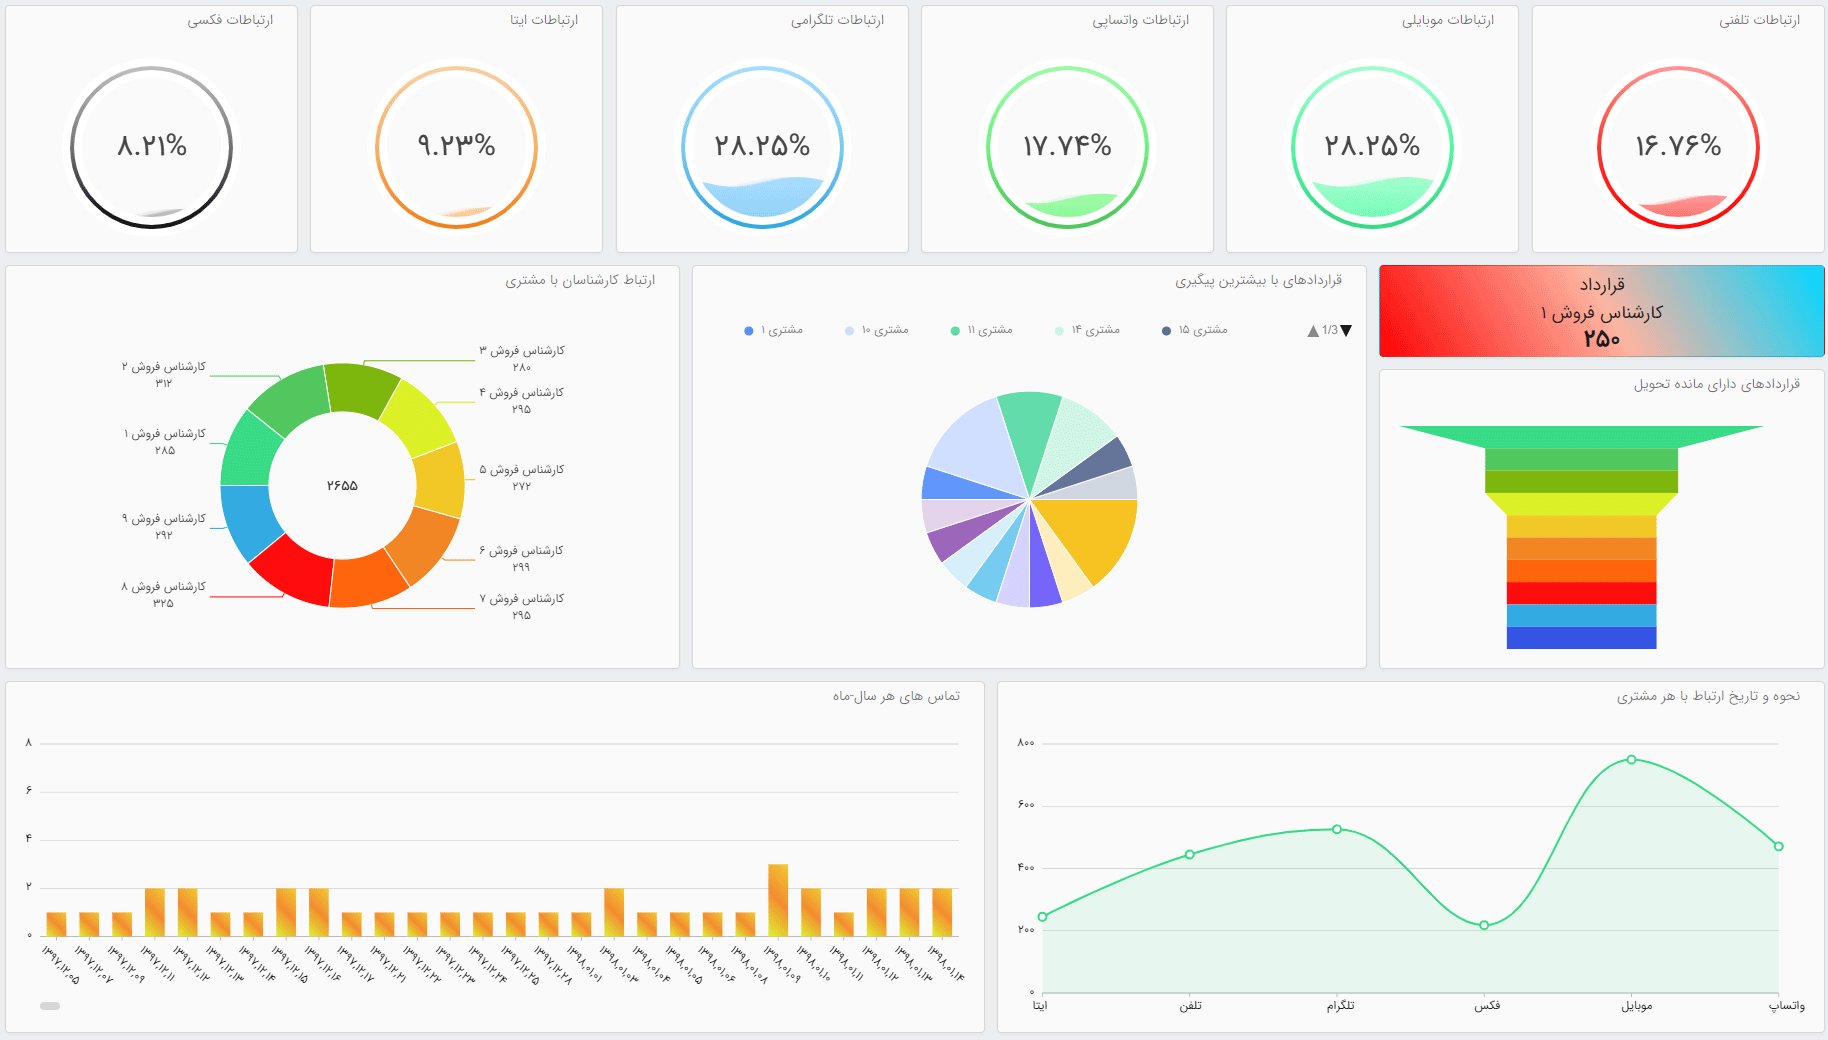
Task: Click the slate blue مشتری ۱۵ pie slice
Action: click(1105, 464)
